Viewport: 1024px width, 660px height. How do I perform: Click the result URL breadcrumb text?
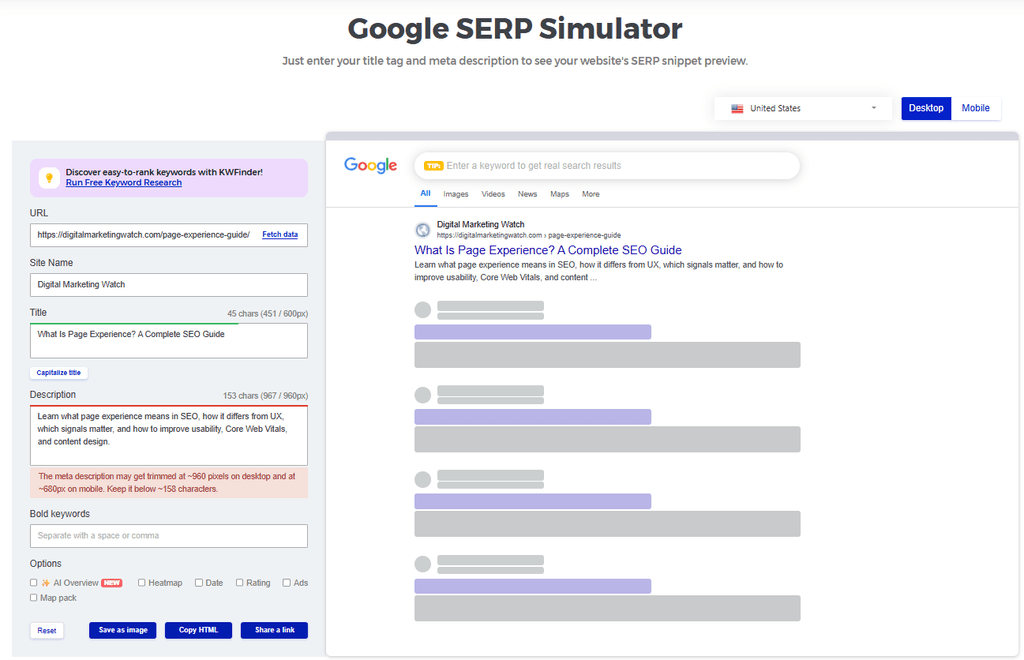point(528,235)
